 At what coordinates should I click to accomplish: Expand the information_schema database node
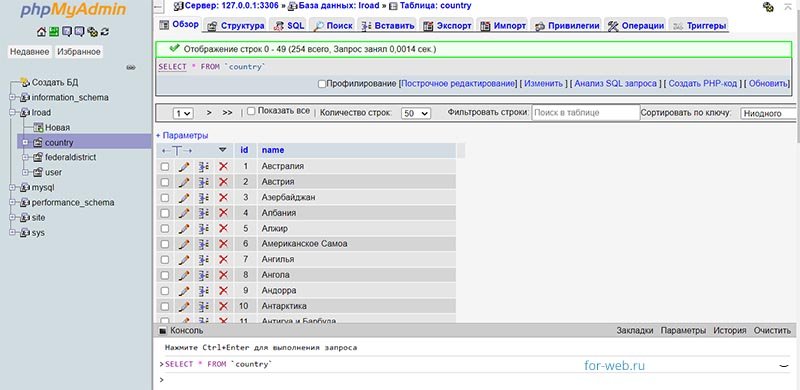(12, 98)
